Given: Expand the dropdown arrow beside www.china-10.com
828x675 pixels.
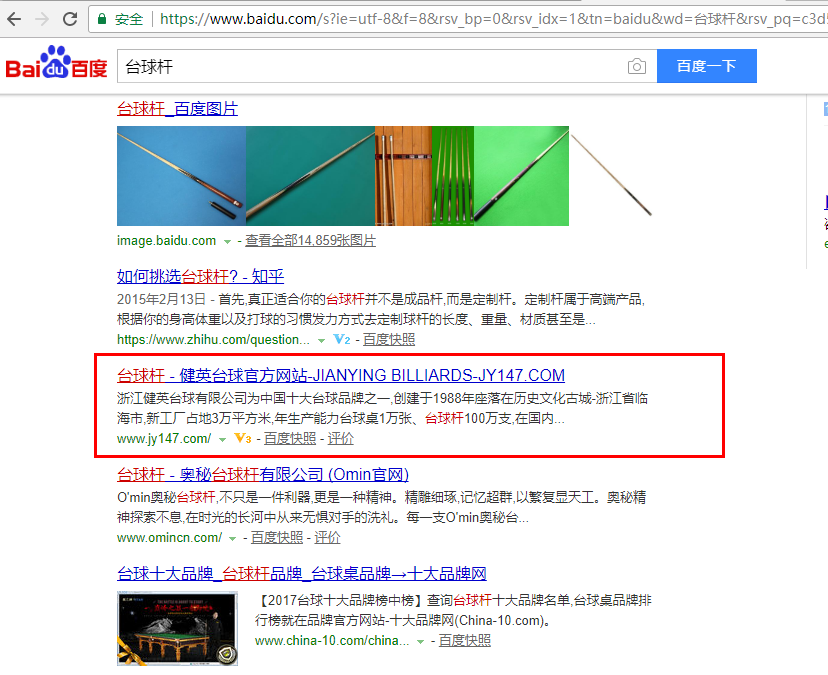Looking at the screenshot, I should [420, 641].
